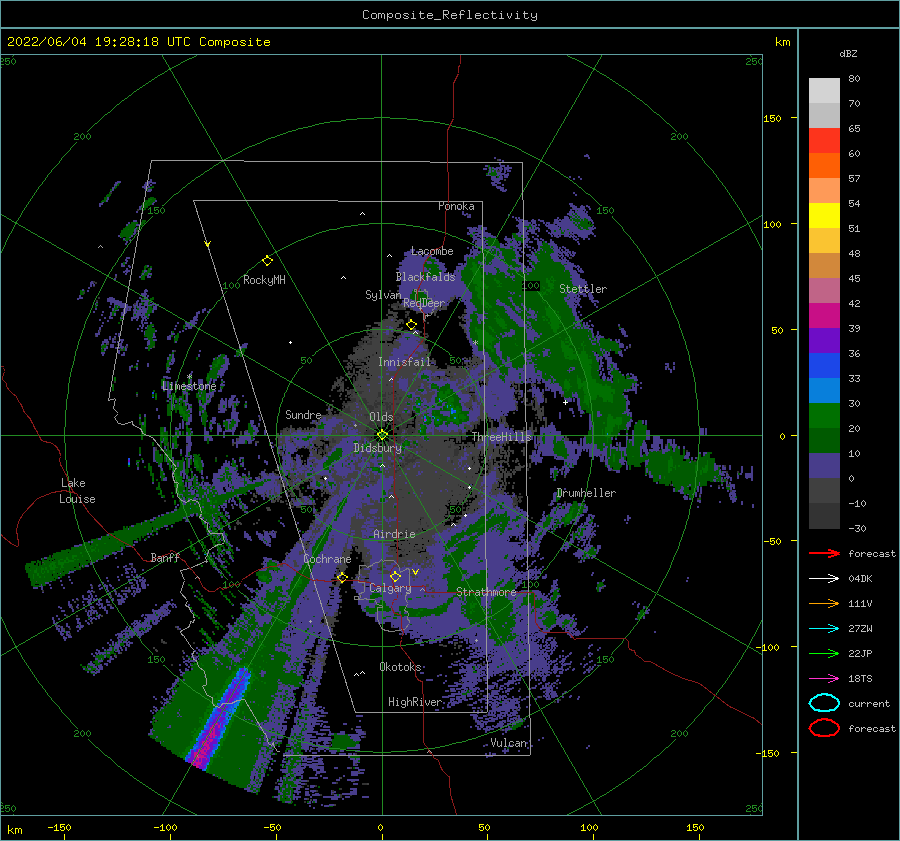Screen dimensions: 900x841
Task: Click the Composite_Reflectivity title
Action: [x=449, y=15]
